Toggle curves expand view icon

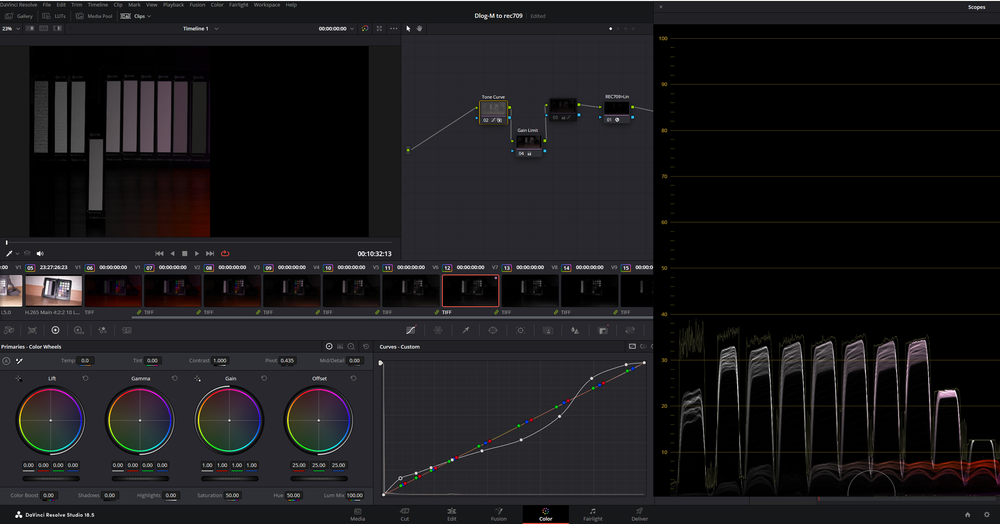point(632,347)
